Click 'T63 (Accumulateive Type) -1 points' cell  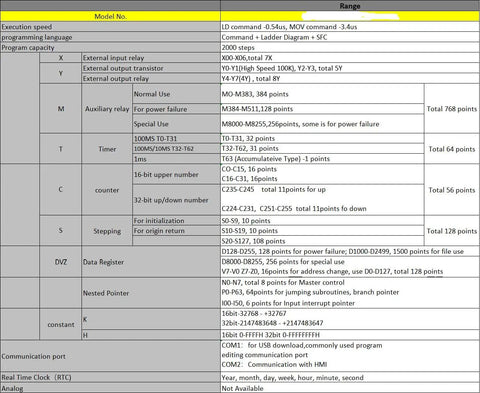tap(322, 159)
